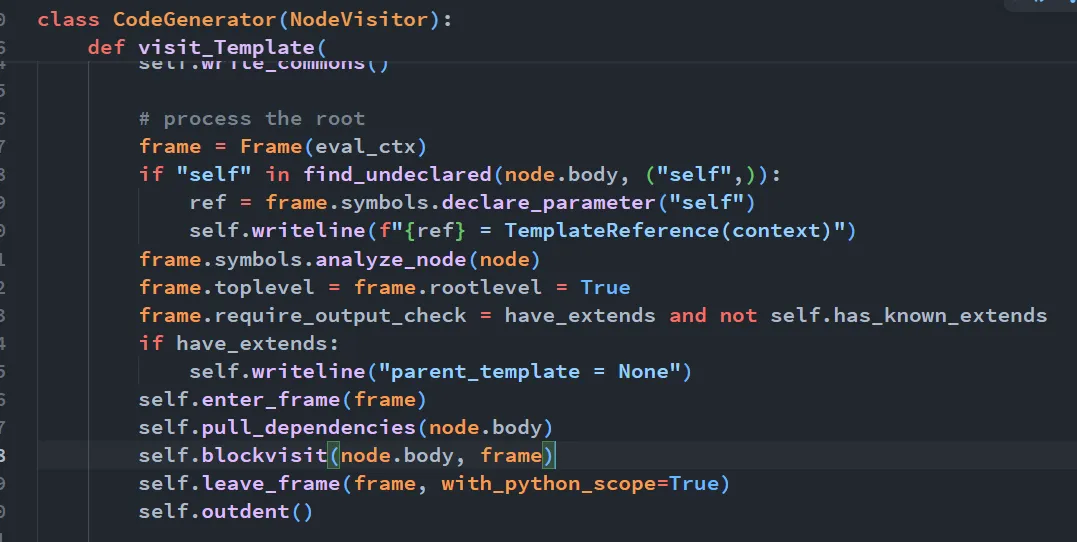The height and width of the screenshot is (542, 1077).
Task: Click the 'if have_extends:' line
Action: point(239,343)
